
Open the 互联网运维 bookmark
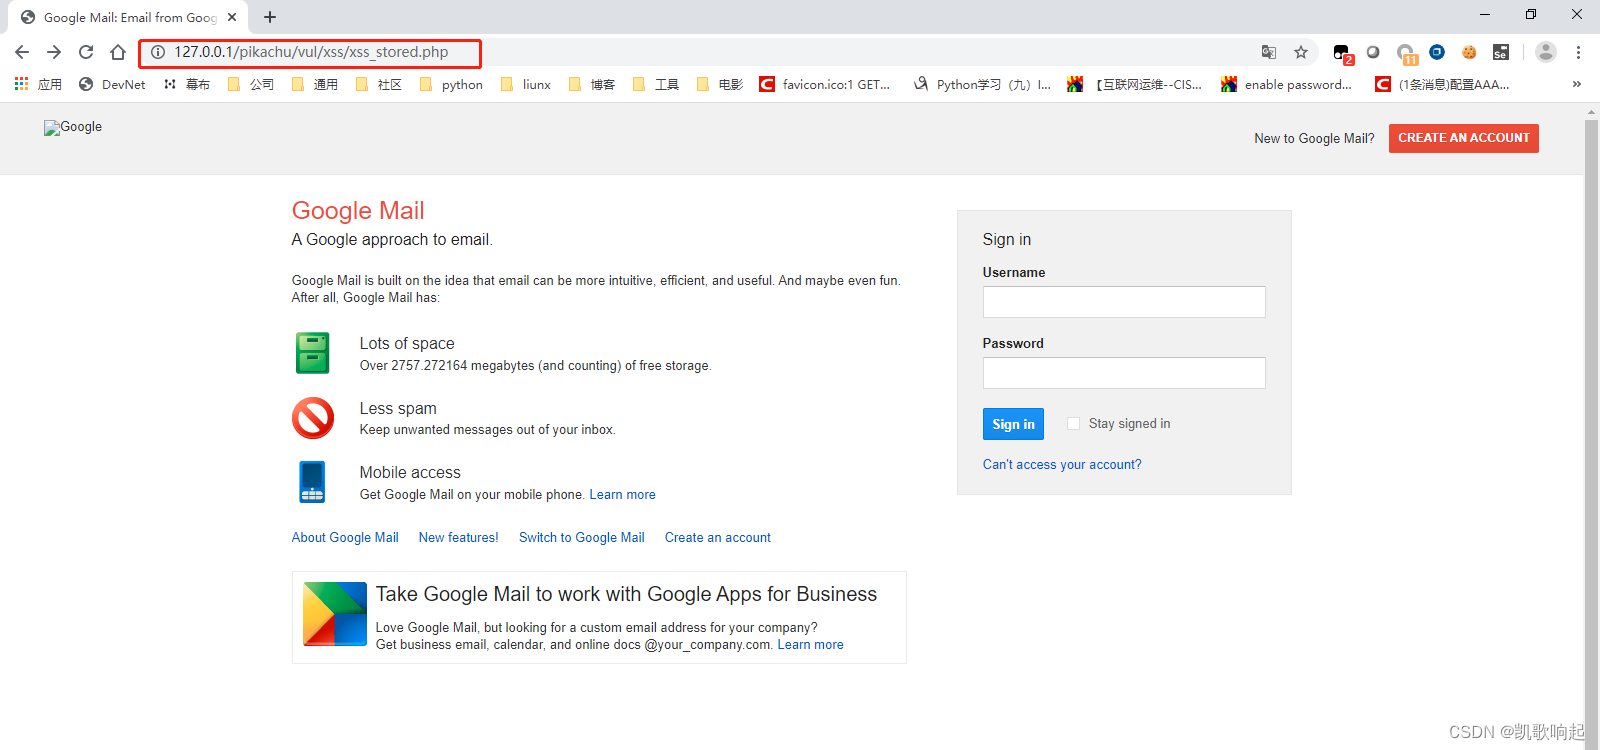1135,84
